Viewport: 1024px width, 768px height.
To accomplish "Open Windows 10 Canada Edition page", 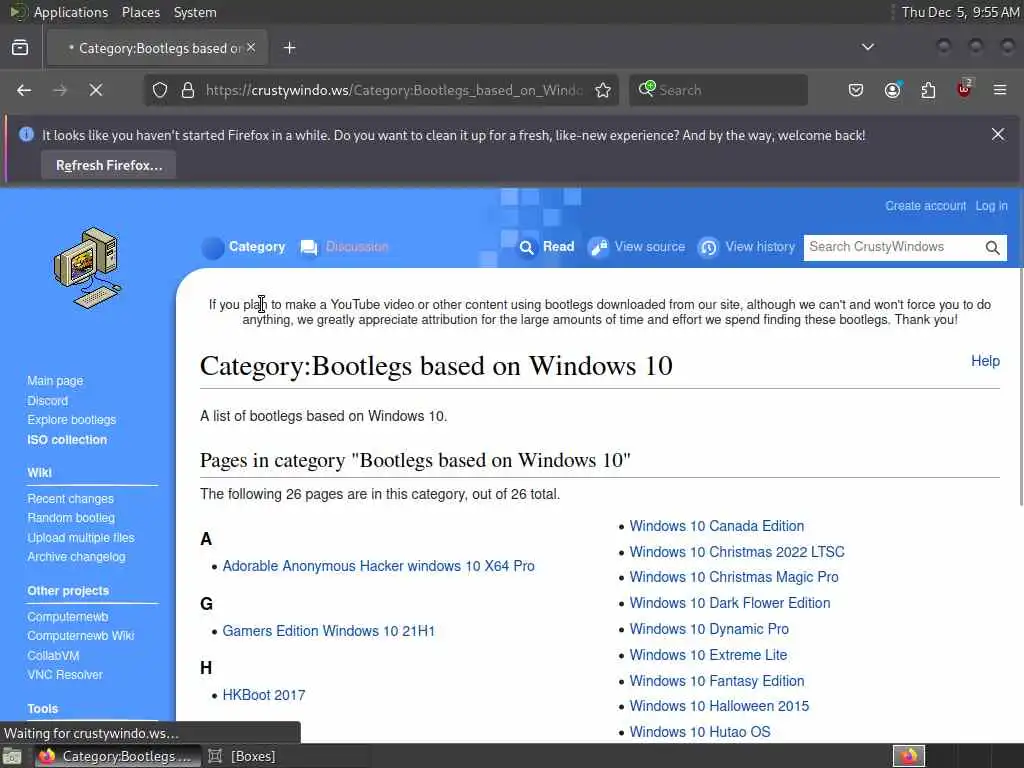I will [717, 526].
